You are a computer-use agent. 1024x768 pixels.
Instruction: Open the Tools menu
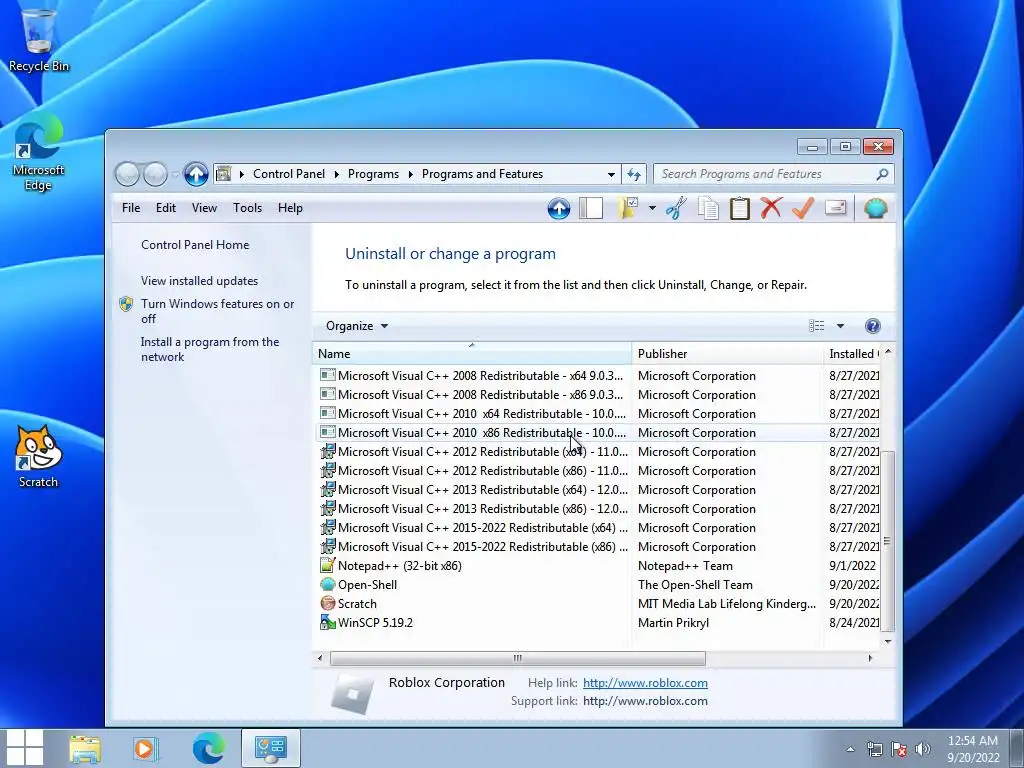click(x=248, y=208)
